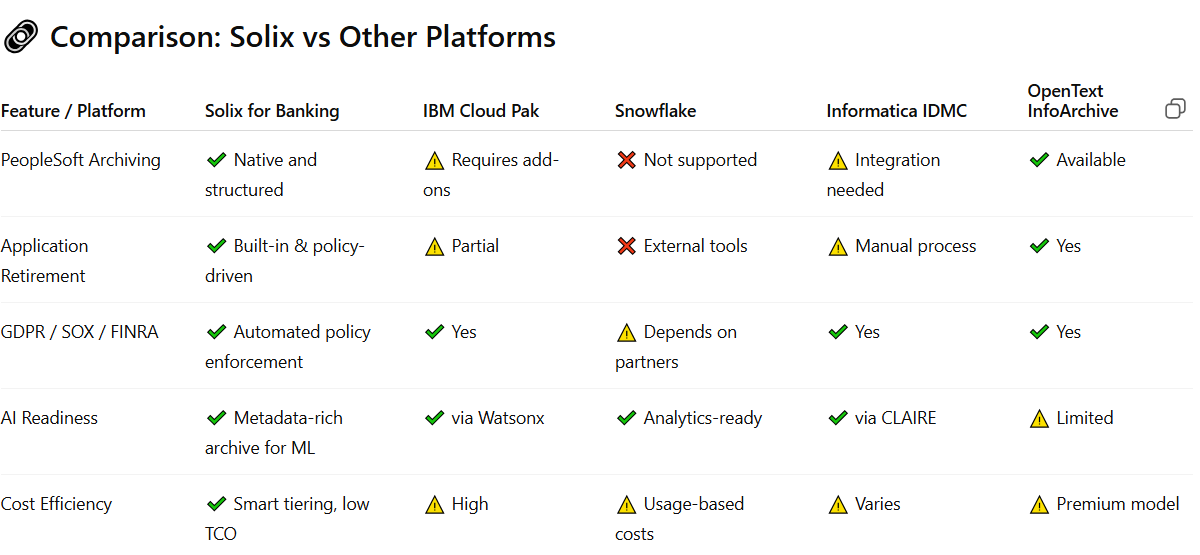This screenshot has height=555, width=1200.
Task: Click red cross next to Not supported
Action: pos(626,160)
